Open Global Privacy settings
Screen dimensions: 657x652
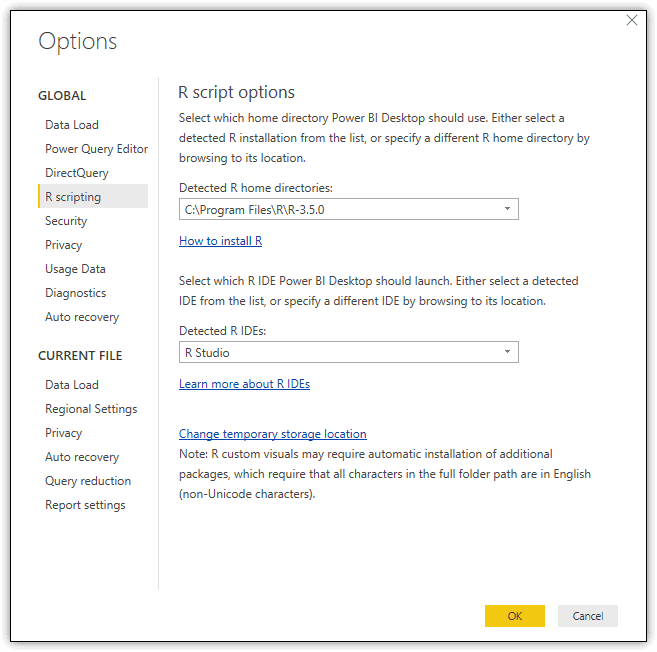[x=63, y=245]
